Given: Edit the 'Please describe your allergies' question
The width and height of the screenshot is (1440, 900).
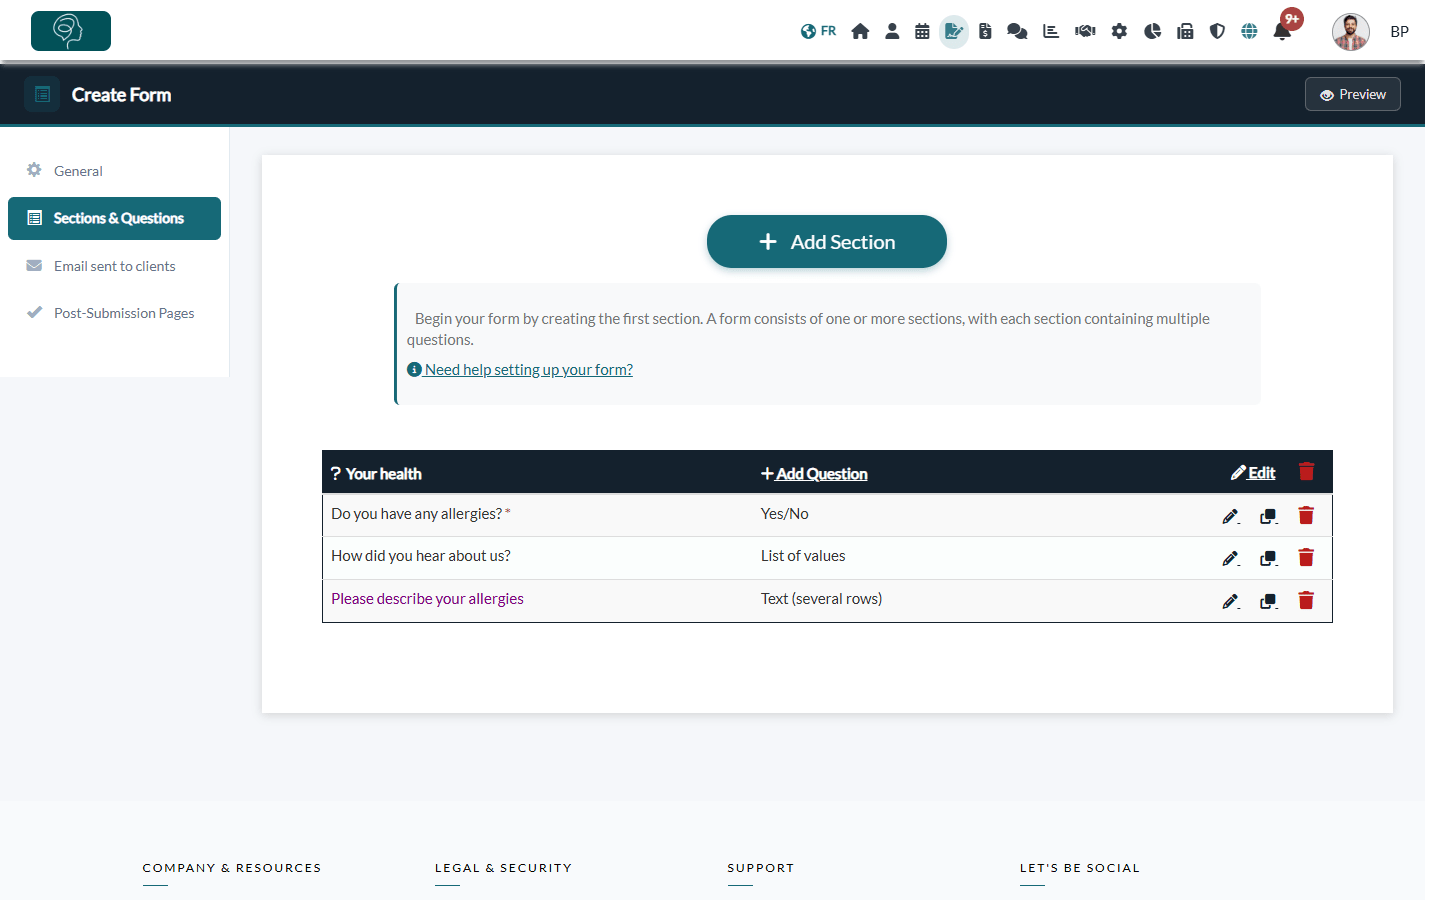Looking at the screenshot, I should [x=1231, y=601].
